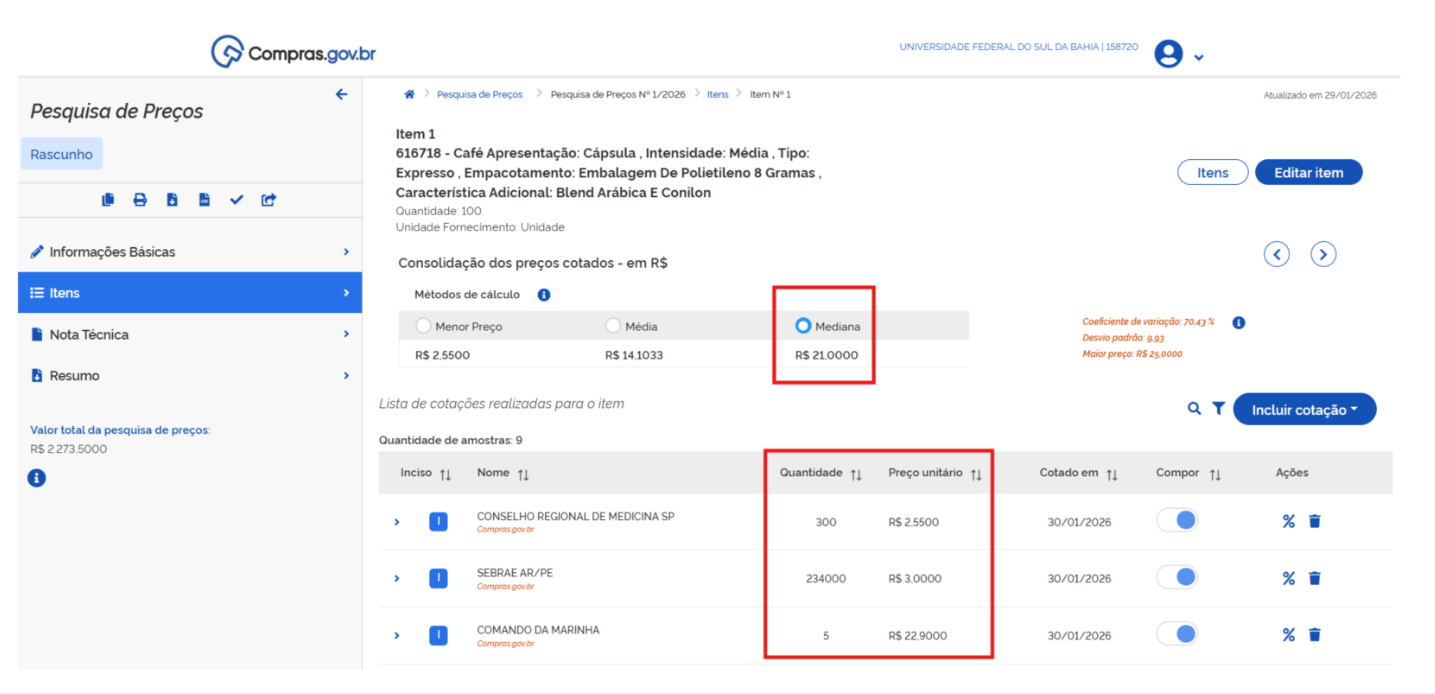Expand the CONSELHO REGIONAL DE MEDICINA SP row
The width and height of the screenshot is (1435, 694).
pos(397,522)
